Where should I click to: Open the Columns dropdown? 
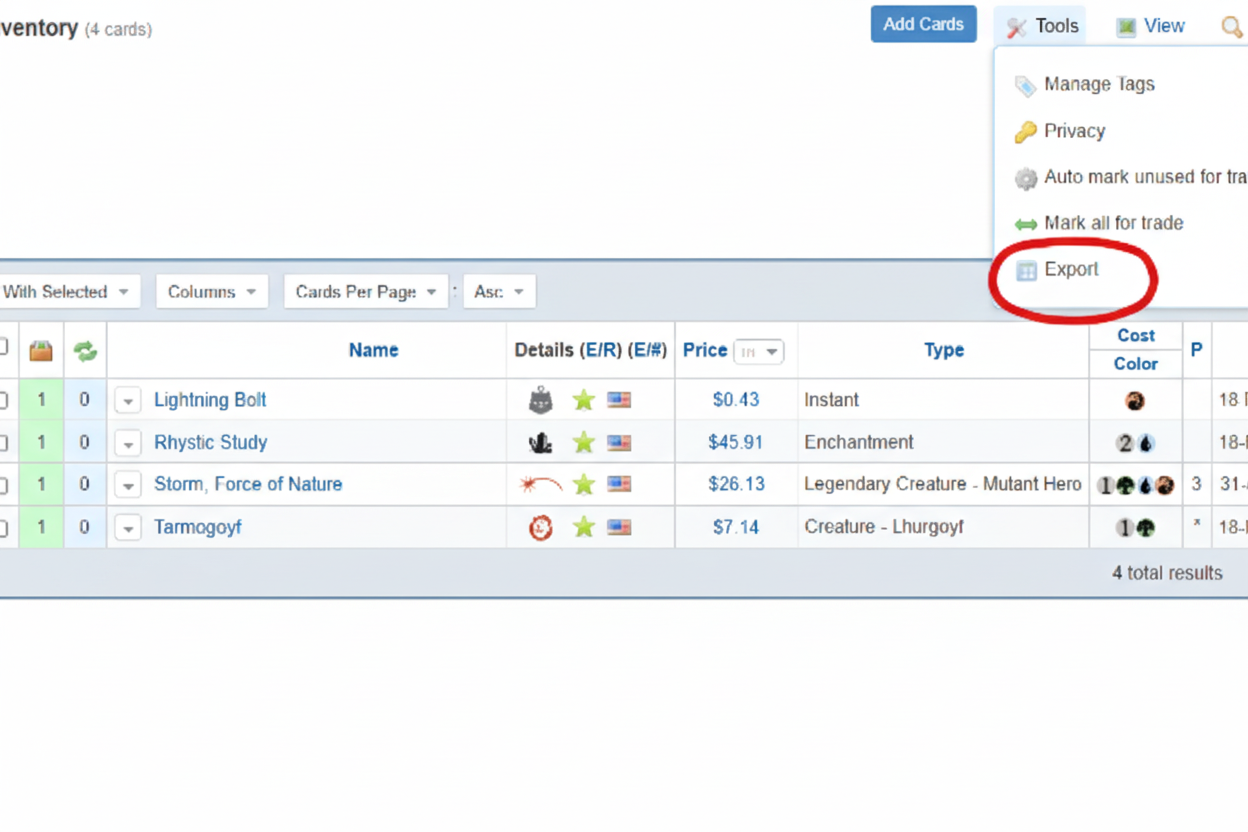[212, 292]
